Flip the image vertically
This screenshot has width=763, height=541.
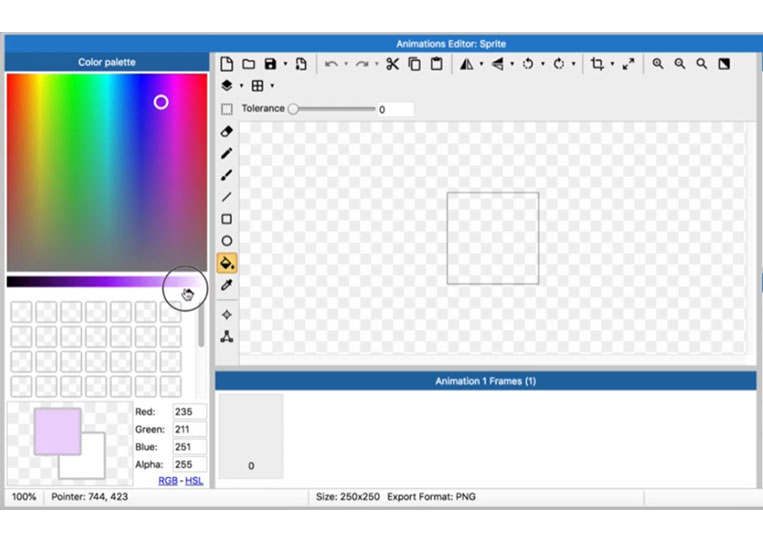[x=497, y=64]
